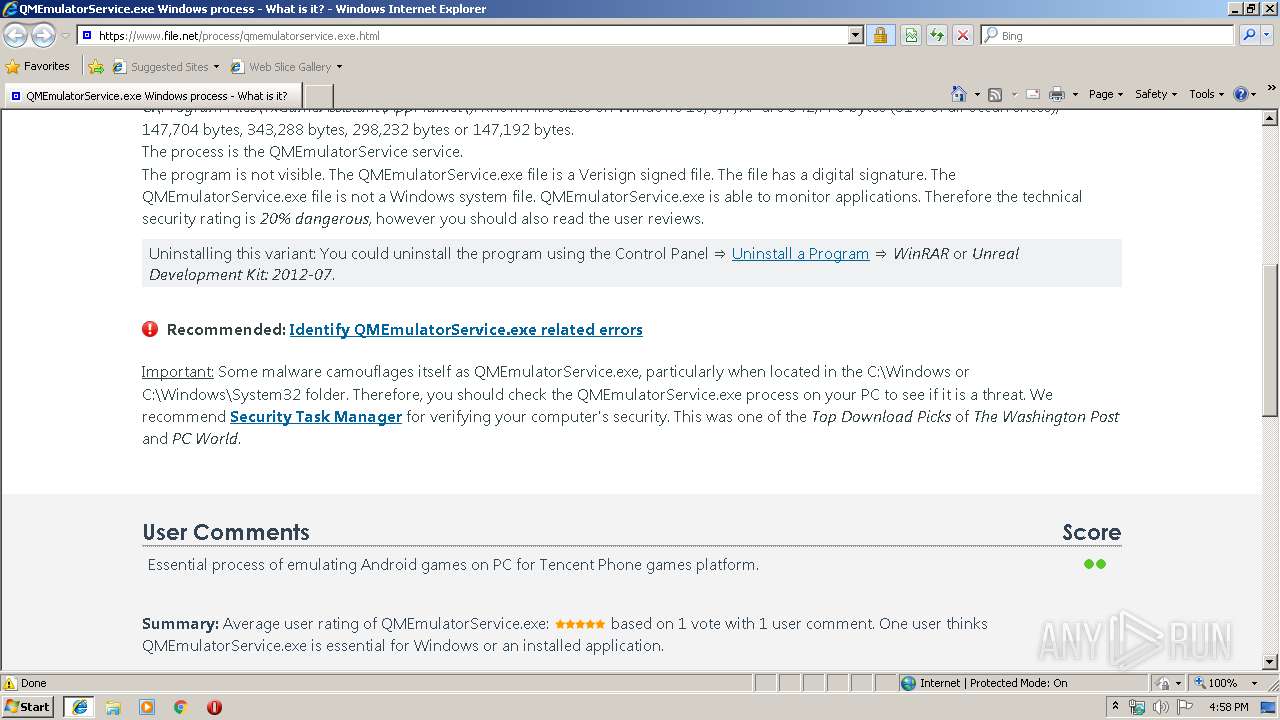This screenshot has height=720, width=1280.
Task: Go back with the Back arrow button
Action: coord(16,35)
